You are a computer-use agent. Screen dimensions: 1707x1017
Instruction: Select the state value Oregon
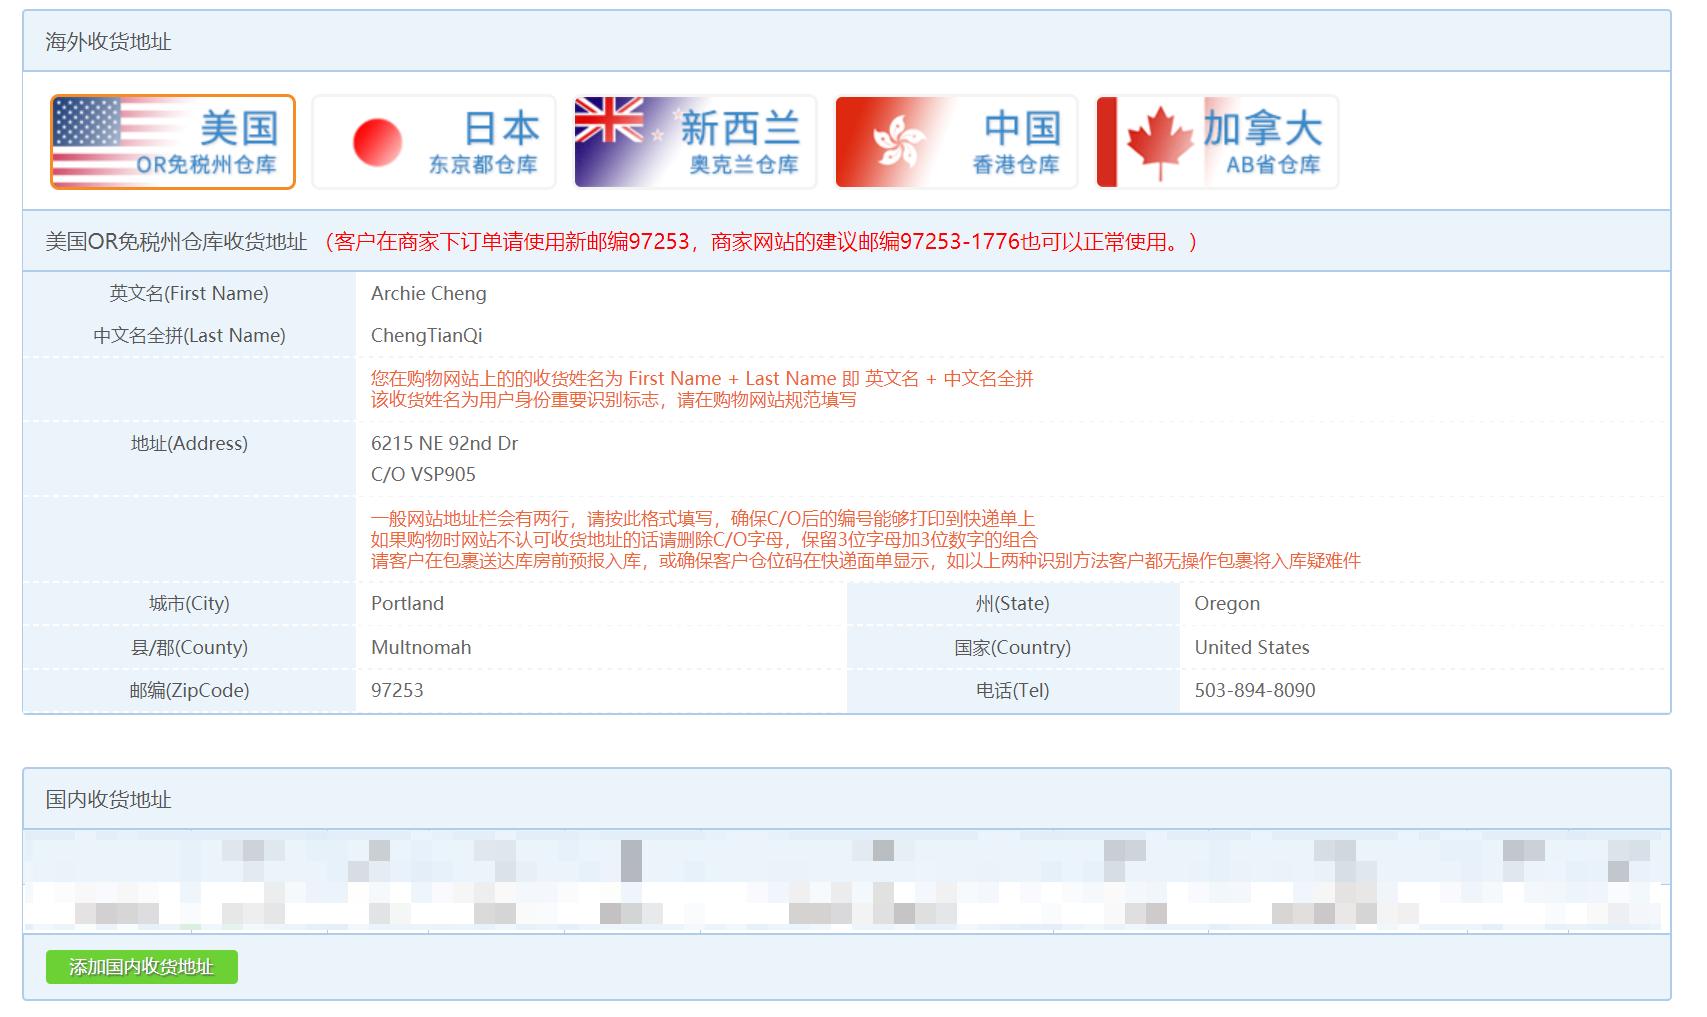(x=1227, y=603)
